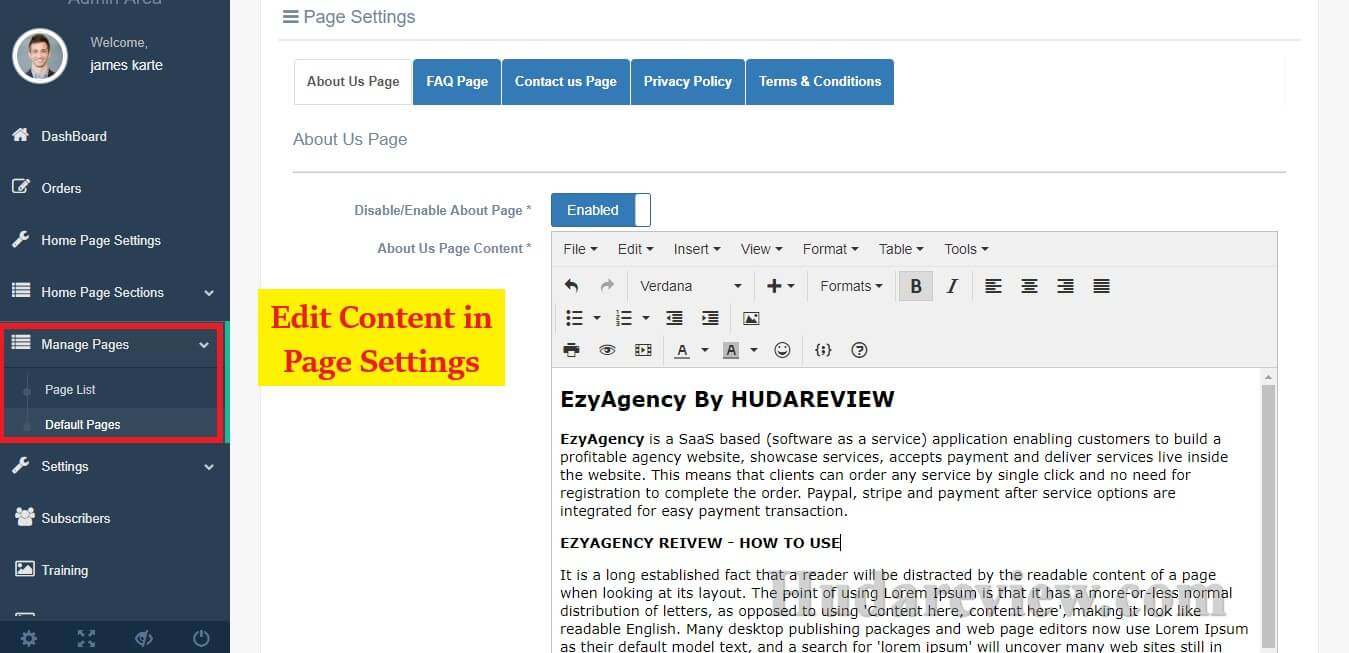The image size is (1349, 653).
Task: Switch to Contact us Page tab
Action: 566,82
